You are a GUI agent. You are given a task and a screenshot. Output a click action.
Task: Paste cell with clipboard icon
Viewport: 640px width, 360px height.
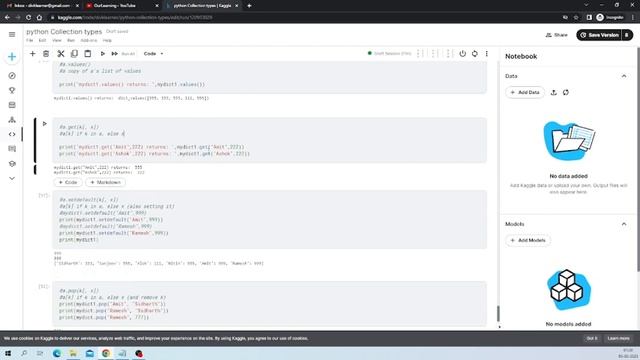coord(88,53)
